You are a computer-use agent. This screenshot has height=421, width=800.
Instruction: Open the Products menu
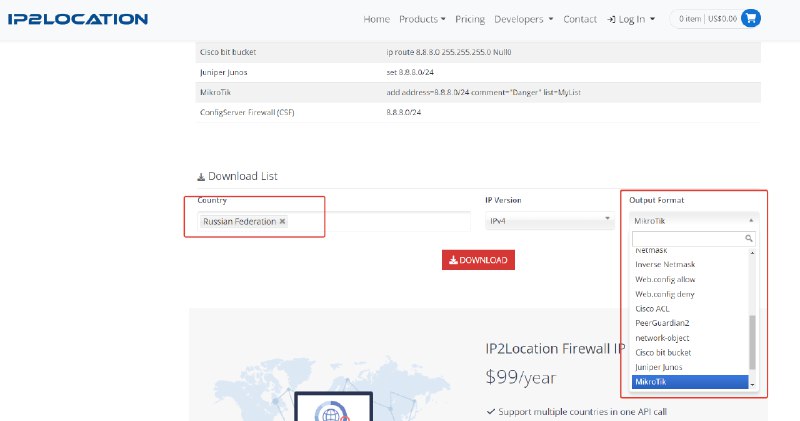click(422, 19)
